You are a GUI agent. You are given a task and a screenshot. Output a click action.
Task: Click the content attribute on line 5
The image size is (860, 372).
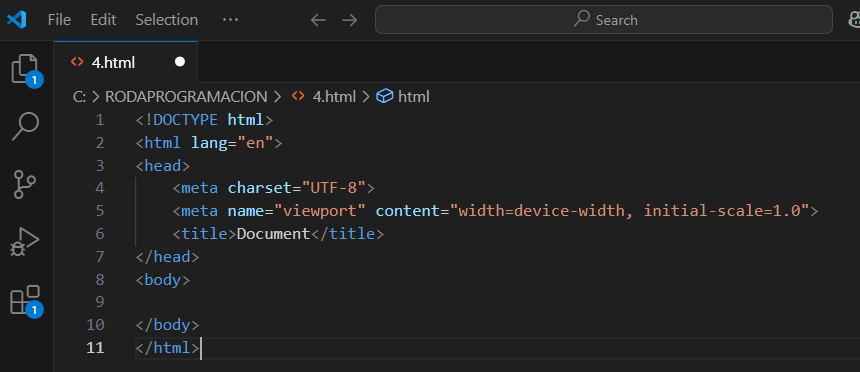tap(408, 211)
